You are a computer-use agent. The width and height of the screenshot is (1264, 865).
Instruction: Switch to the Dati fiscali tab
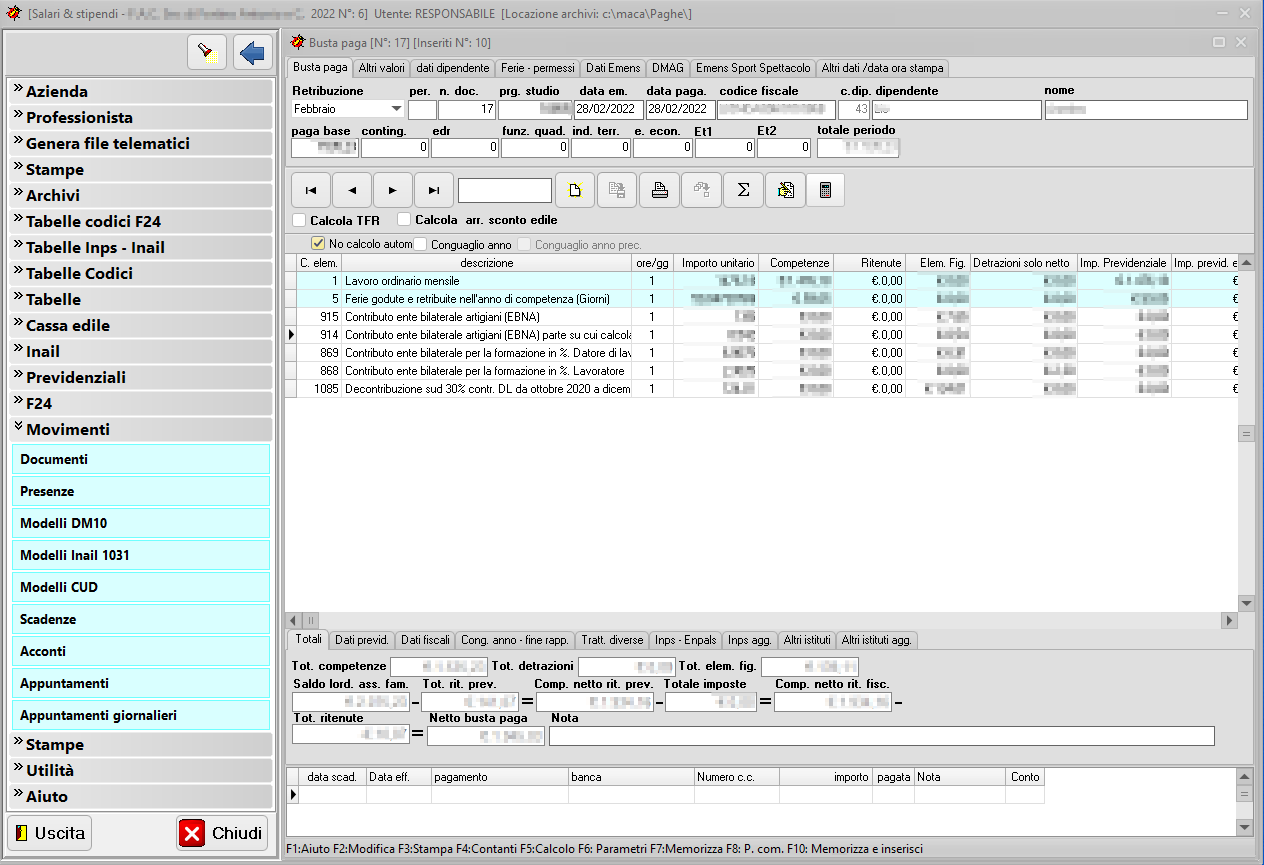[425, 640]
